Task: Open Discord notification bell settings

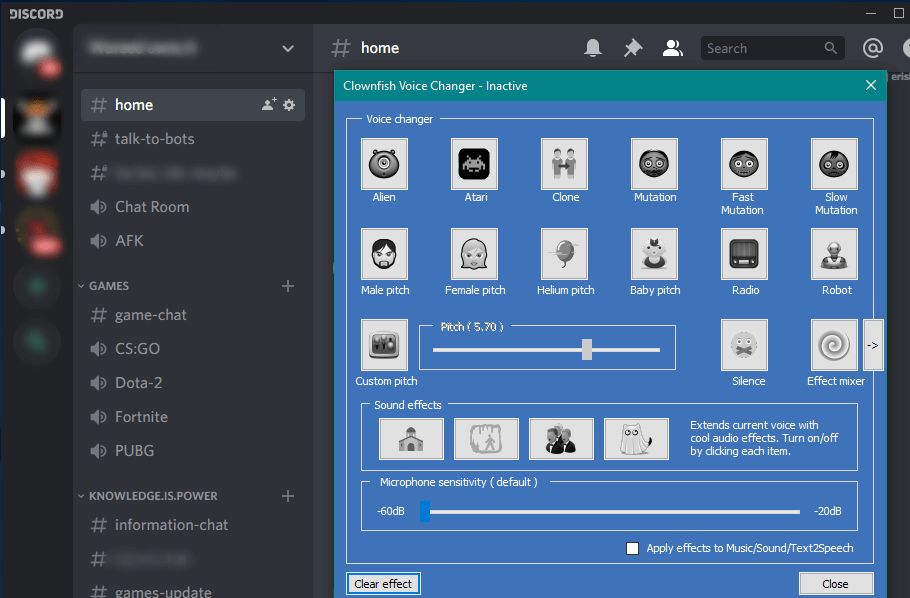Action: pyautogui.click(x=593, y=48)
